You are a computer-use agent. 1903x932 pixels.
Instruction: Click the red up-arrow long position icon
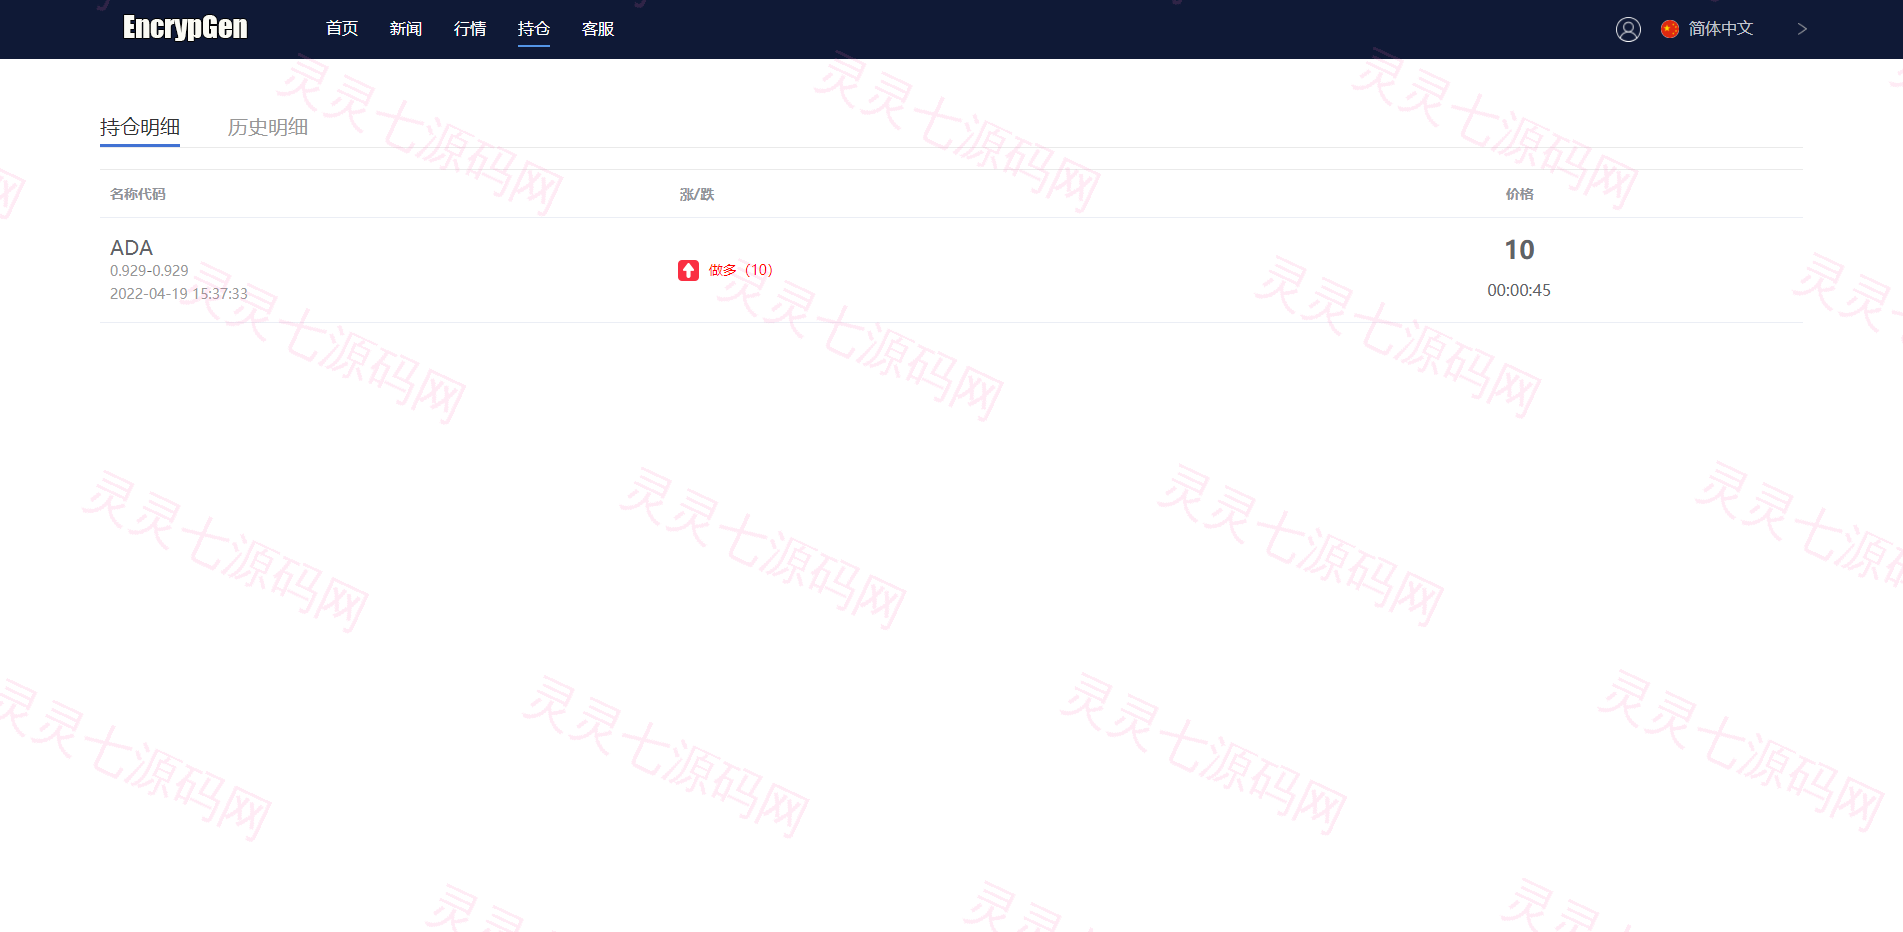688,270
